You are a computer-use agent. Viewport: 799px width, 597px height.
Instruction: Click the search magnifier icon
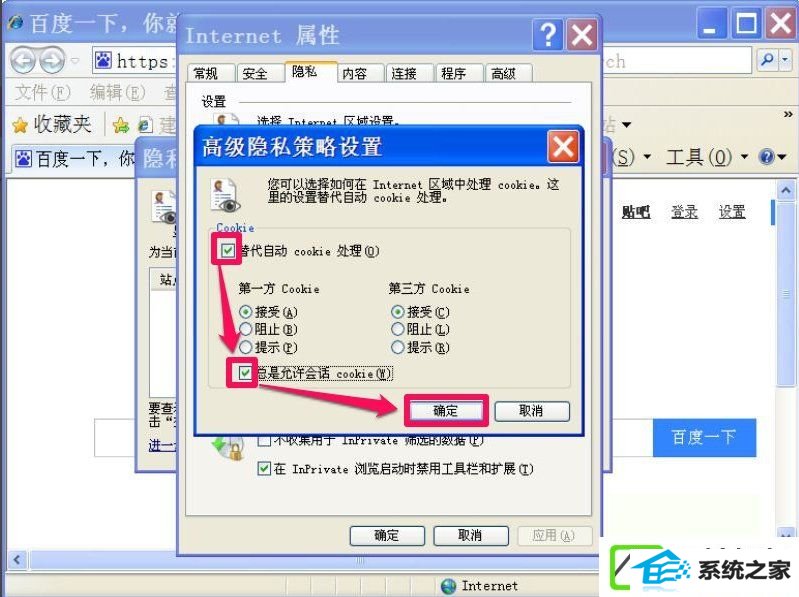coord(767,60)
